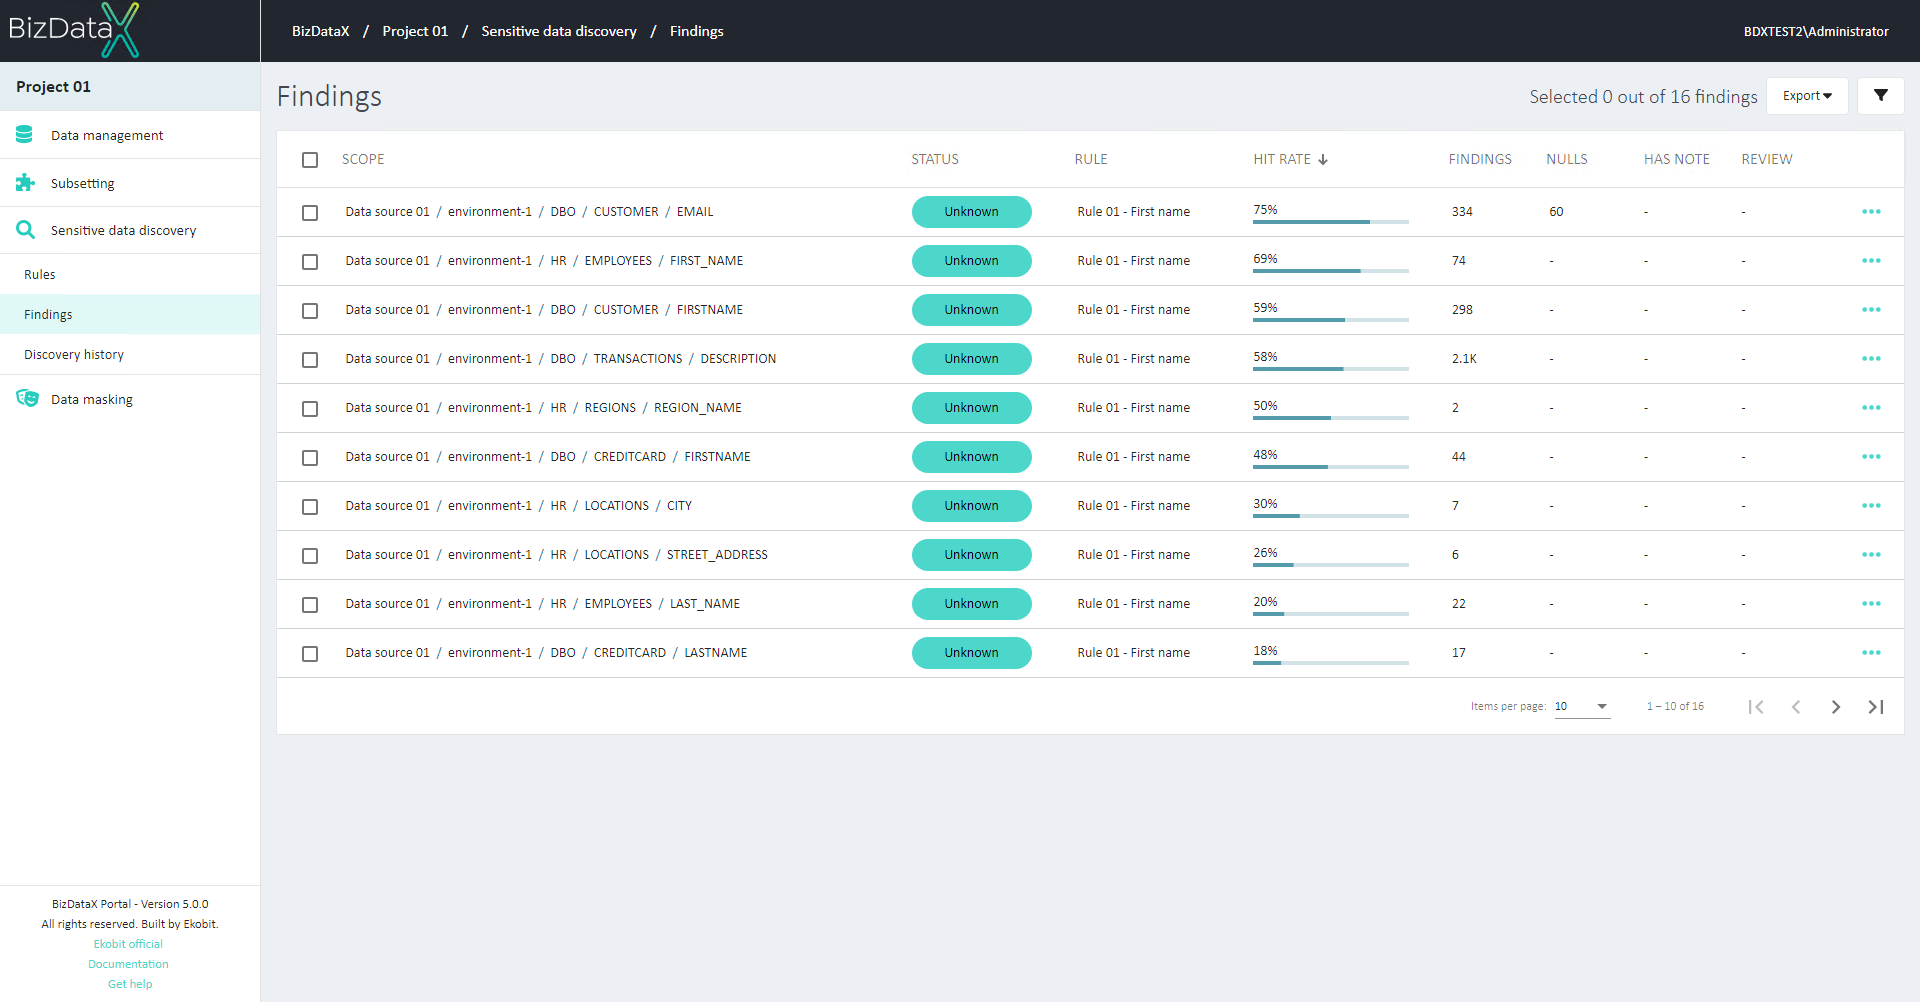Viewport: 1920px width, 1002px height.
Task: Toggle the select-all findings checkbox
Action: click(x=310, y=160)
